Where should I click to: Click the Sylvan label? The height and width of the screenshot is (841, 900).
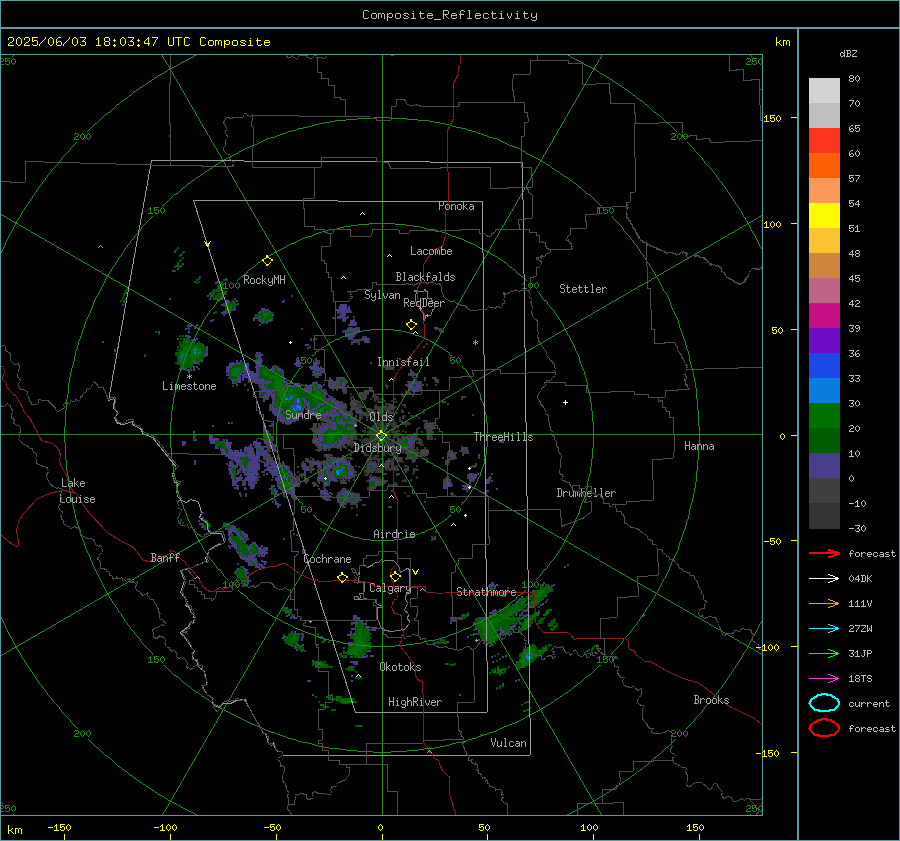[382, 295]
